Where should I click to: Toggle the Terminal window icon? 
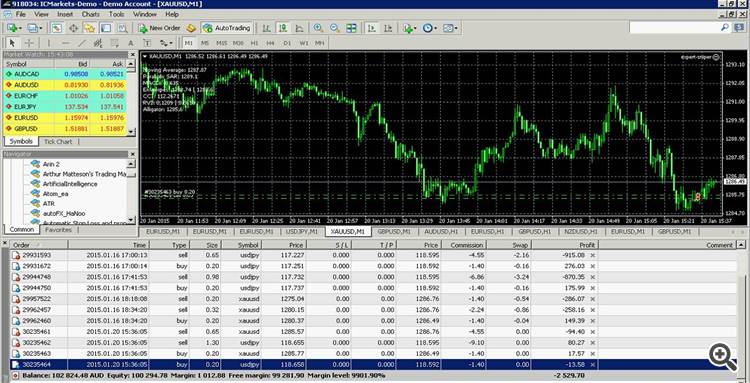[106, 28]
